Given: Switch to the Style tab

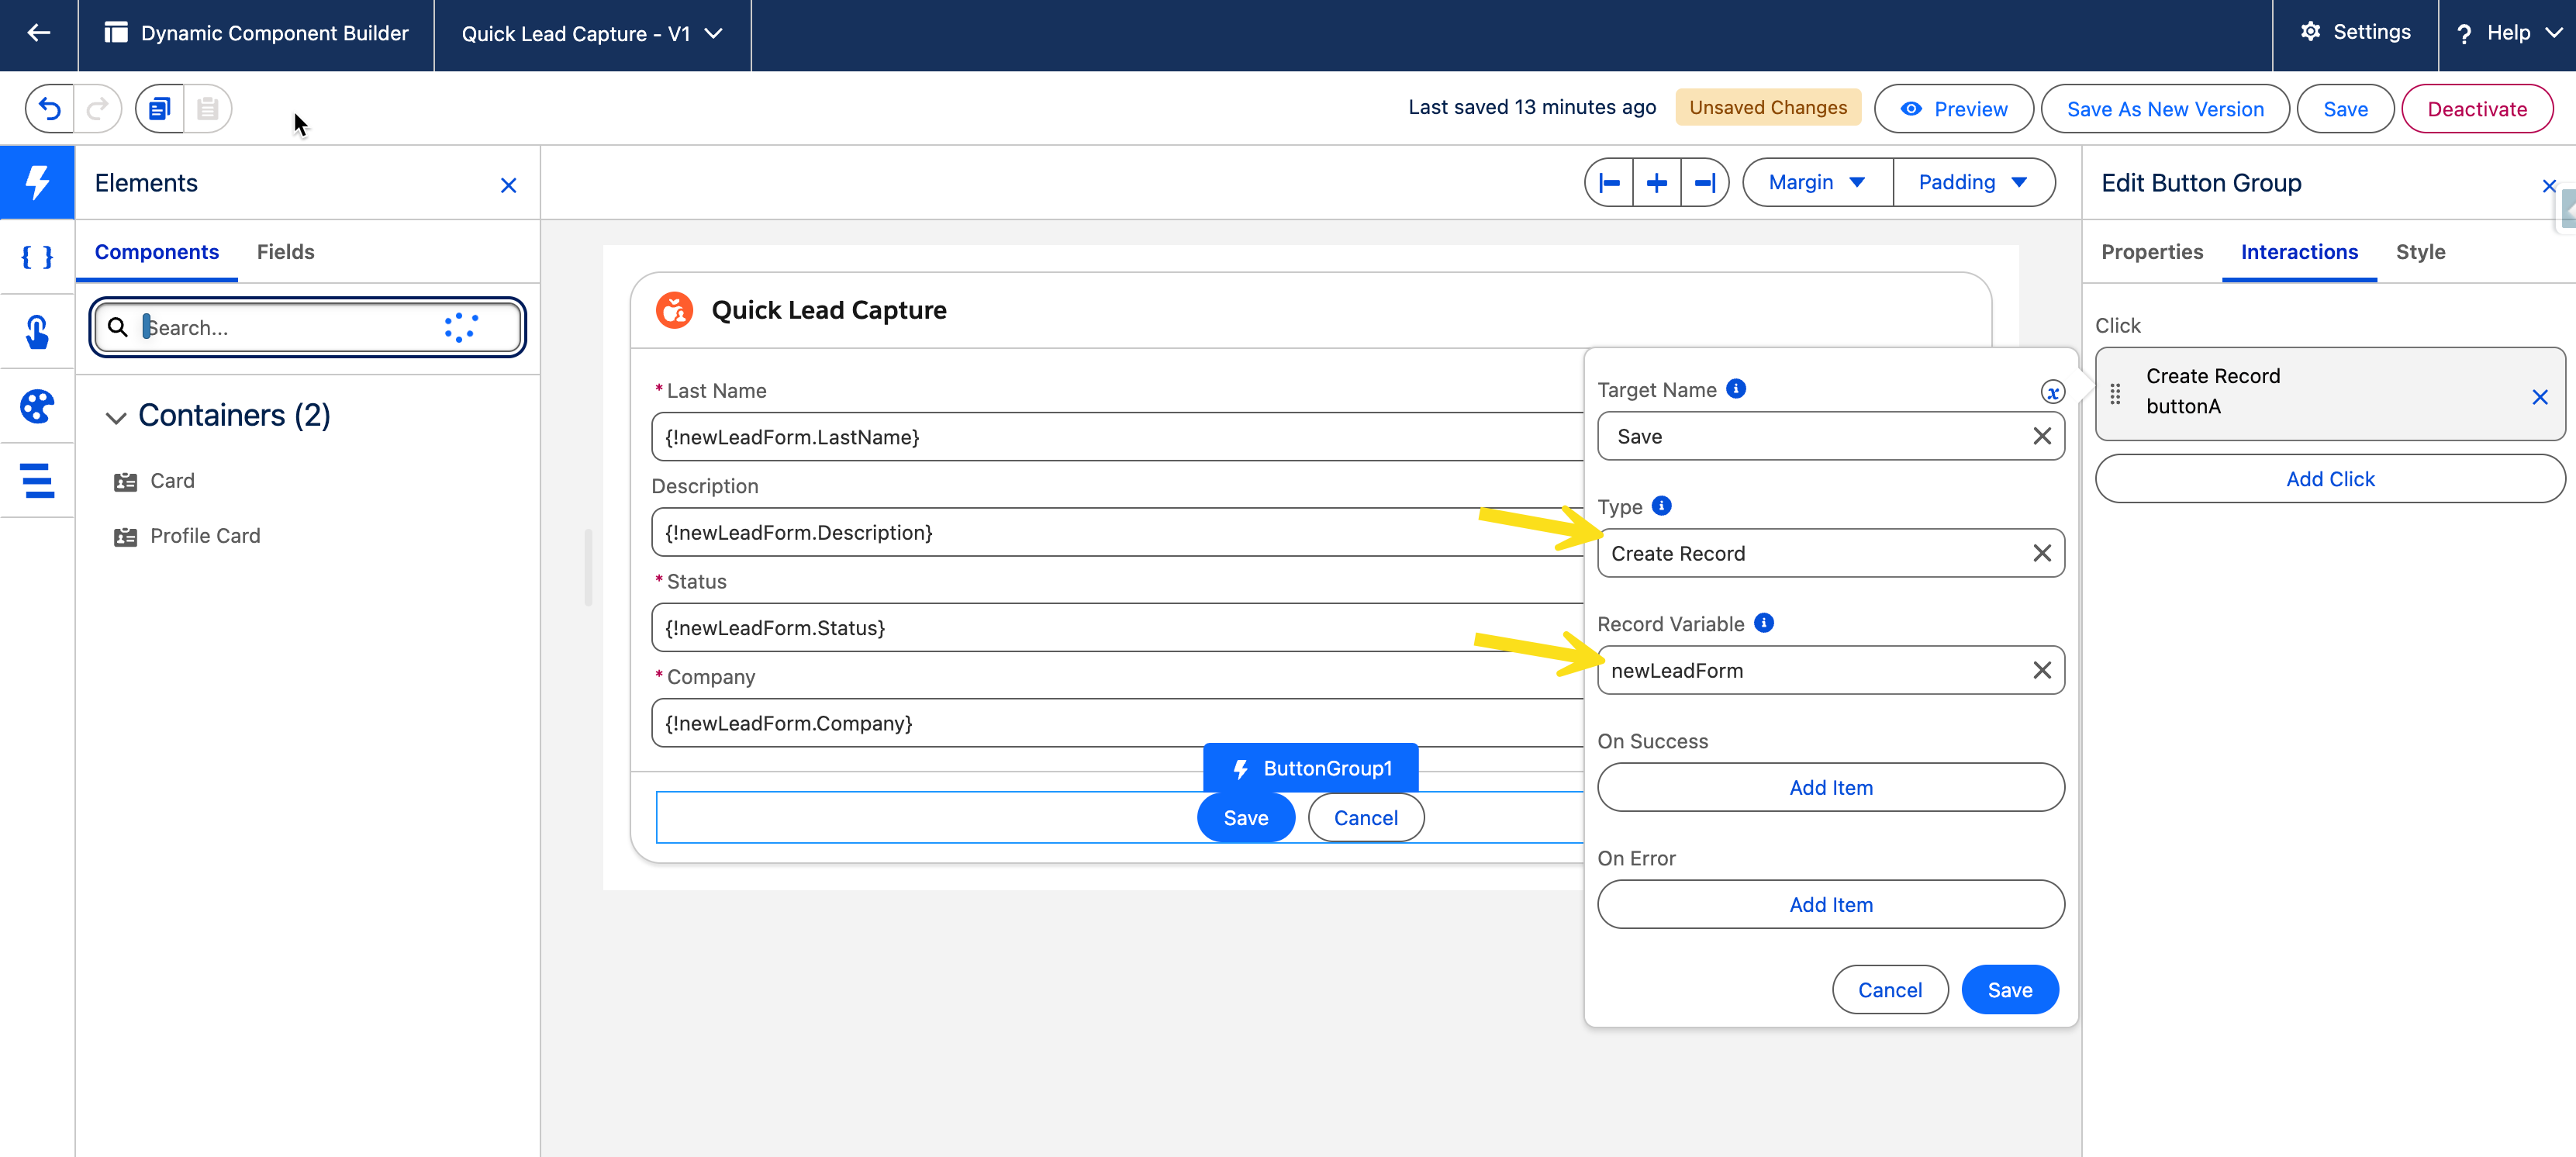Looking at the screenshot, I should pyautogui.click(x=2420, y=252).
